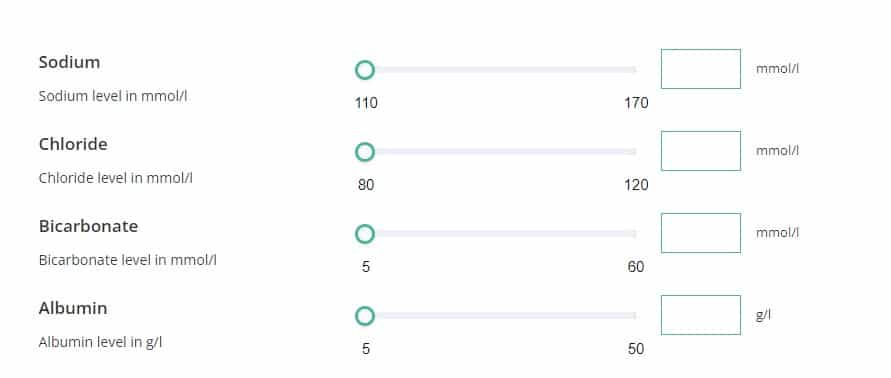891x378 pixels.
Task: Click the Bicarbonate slider handle
Action: tap(365, 234)
